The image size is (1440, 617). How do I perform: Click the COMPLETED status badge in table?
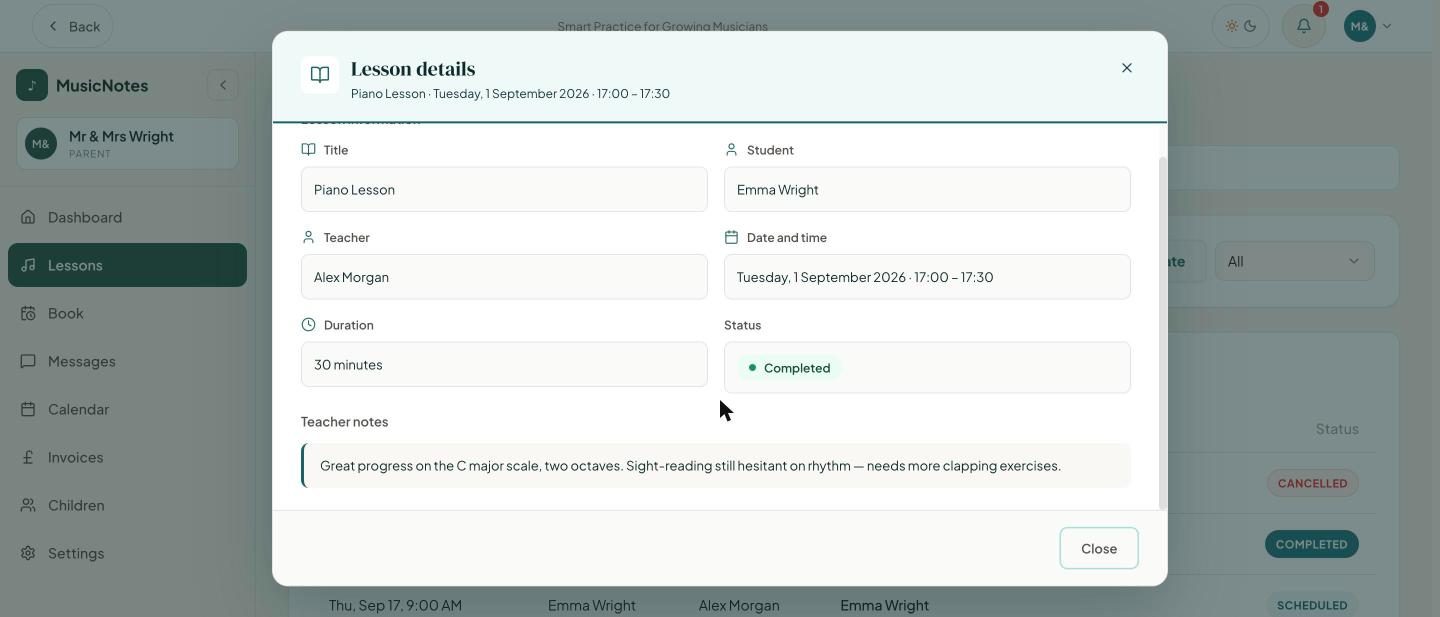pos(1312,544)
